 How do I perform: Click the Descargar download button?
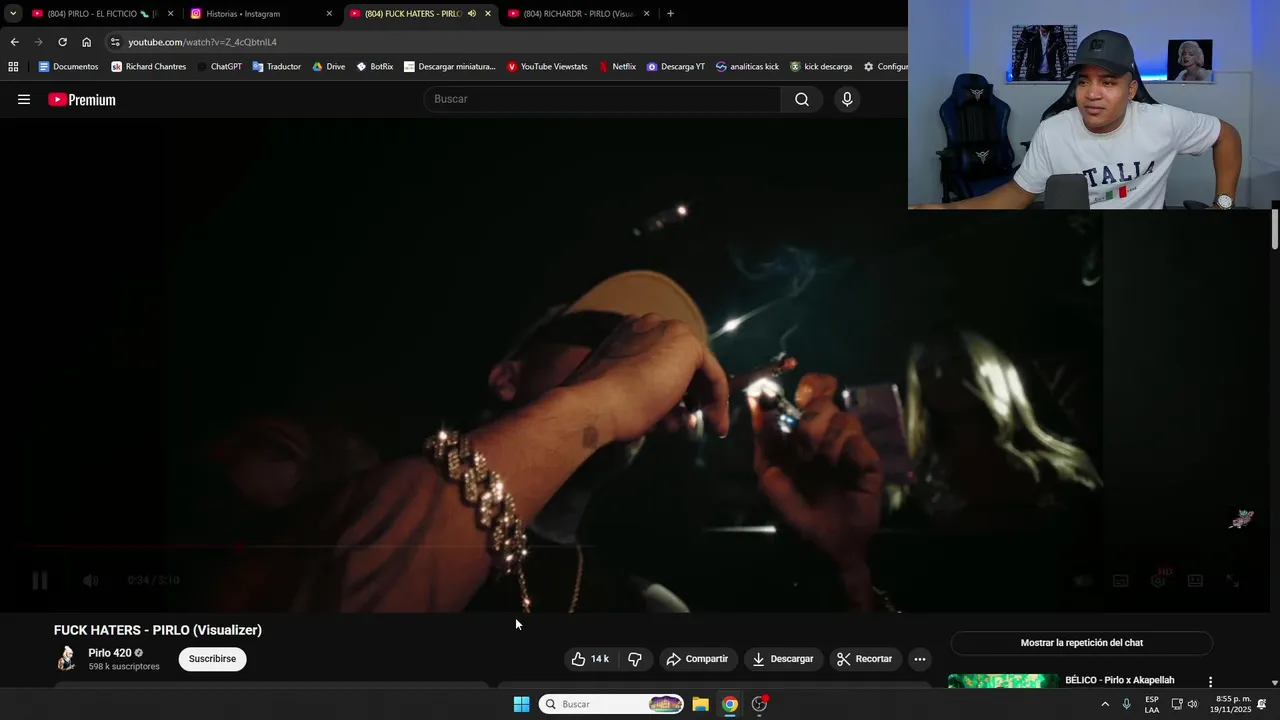coord(783,659)
